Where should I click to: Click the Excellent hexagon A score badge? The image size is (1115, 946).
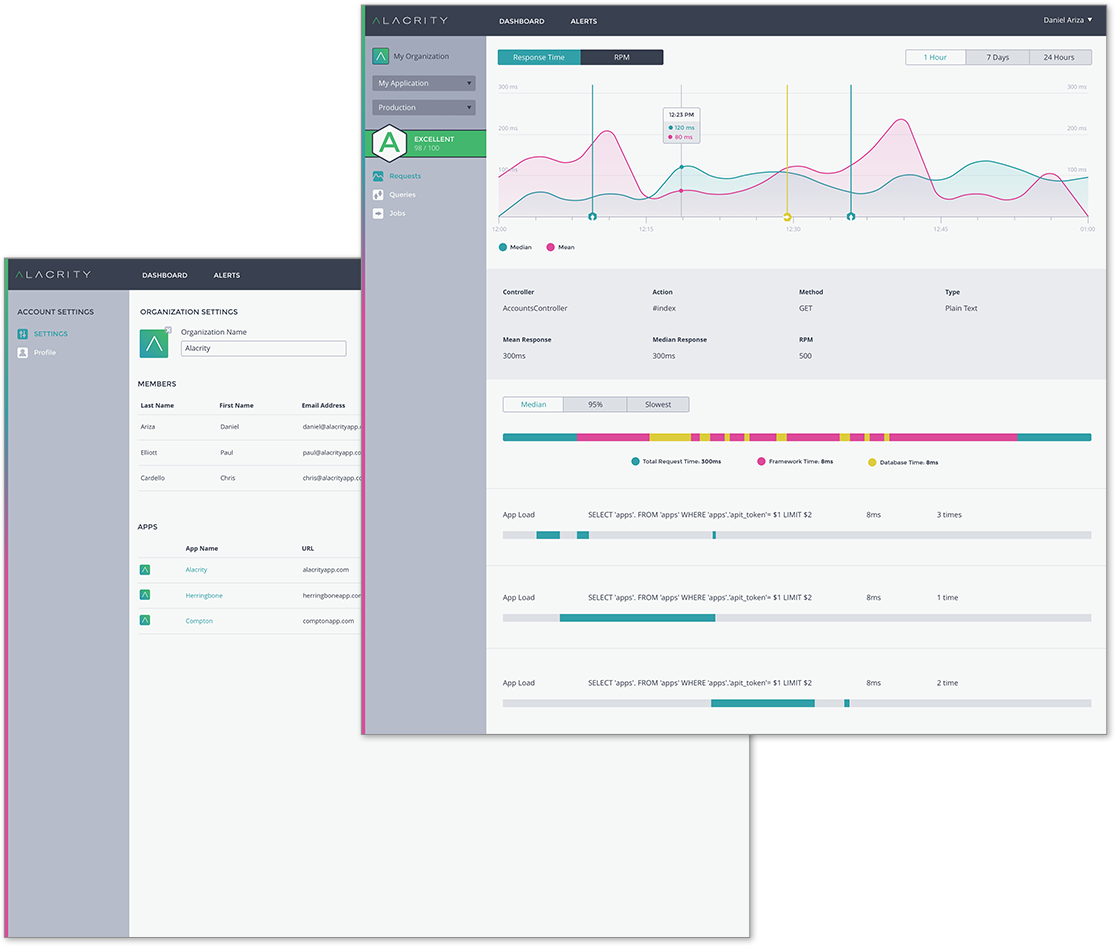click(x=390, y=143)
